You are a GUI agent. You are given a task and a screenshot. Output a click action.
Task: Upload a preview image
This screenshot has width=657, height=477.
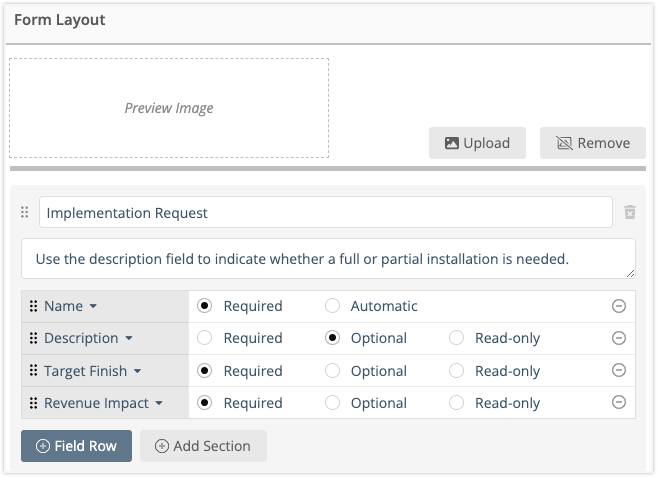coord(477,143)
